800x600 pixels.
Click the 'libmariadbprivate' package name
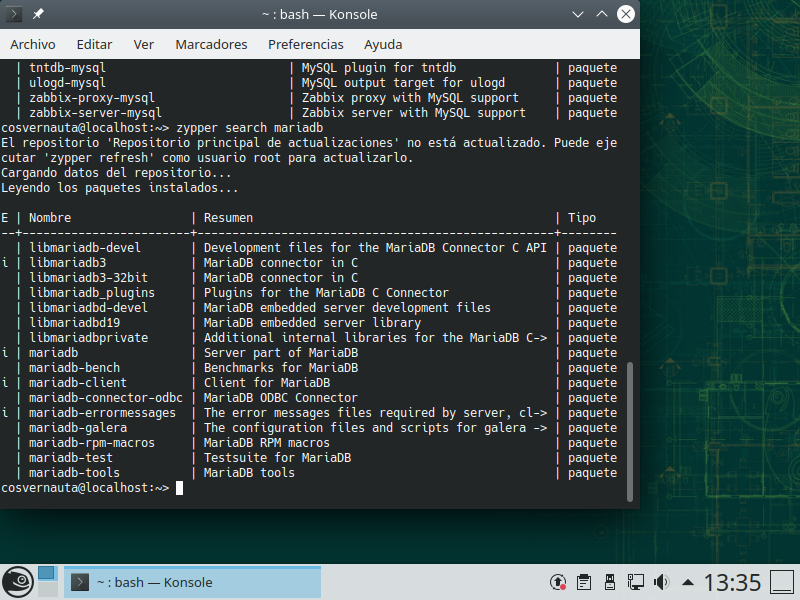tap(88, 338)
